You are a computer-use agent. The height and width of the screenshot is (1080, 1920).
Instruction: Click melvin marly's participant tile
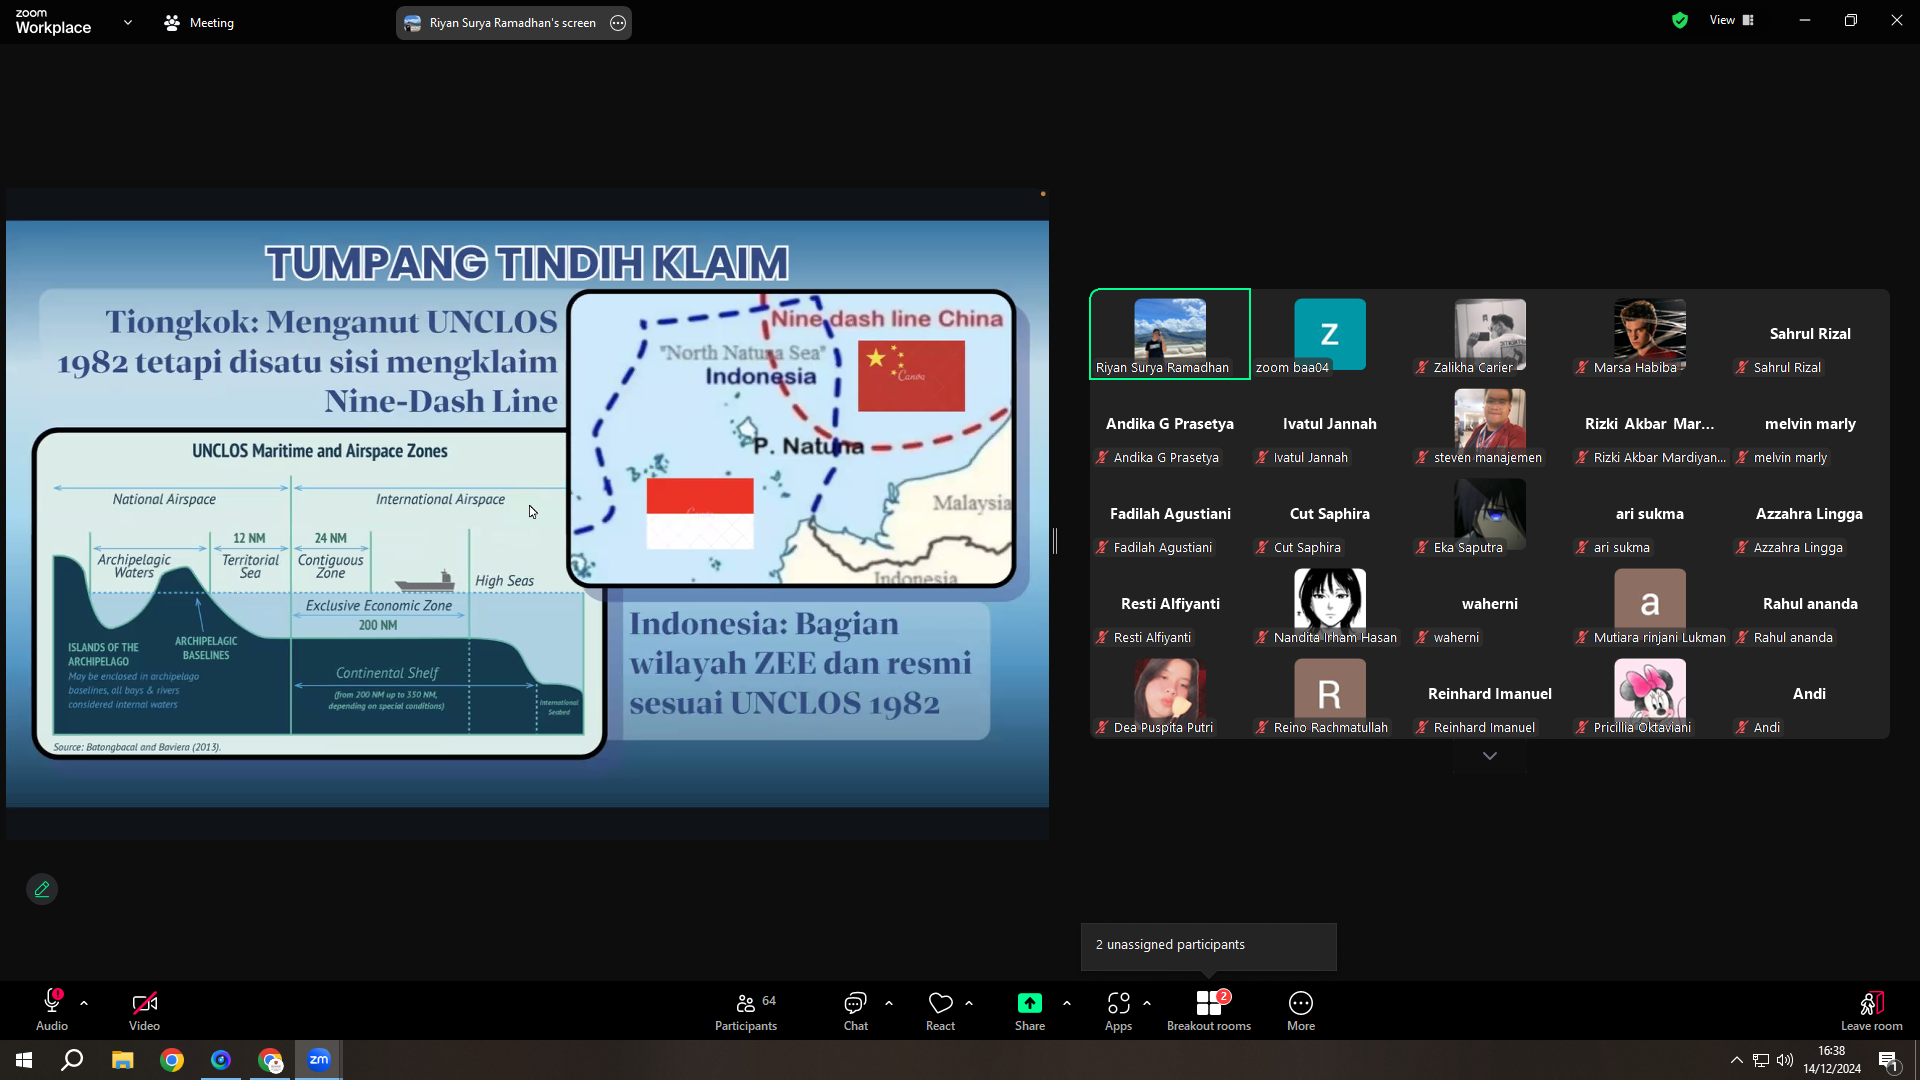[1810, 424]
